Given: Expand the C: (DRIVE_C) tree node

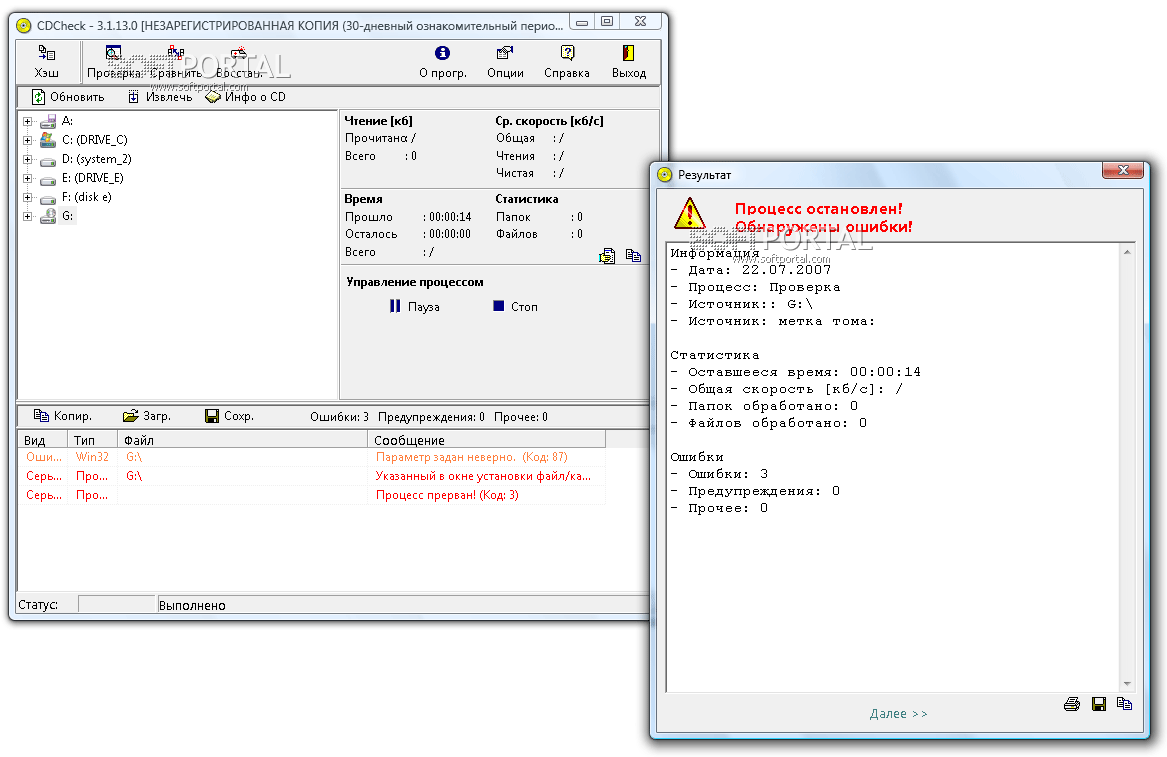Looking at the screenshot, I should (28, 140).
